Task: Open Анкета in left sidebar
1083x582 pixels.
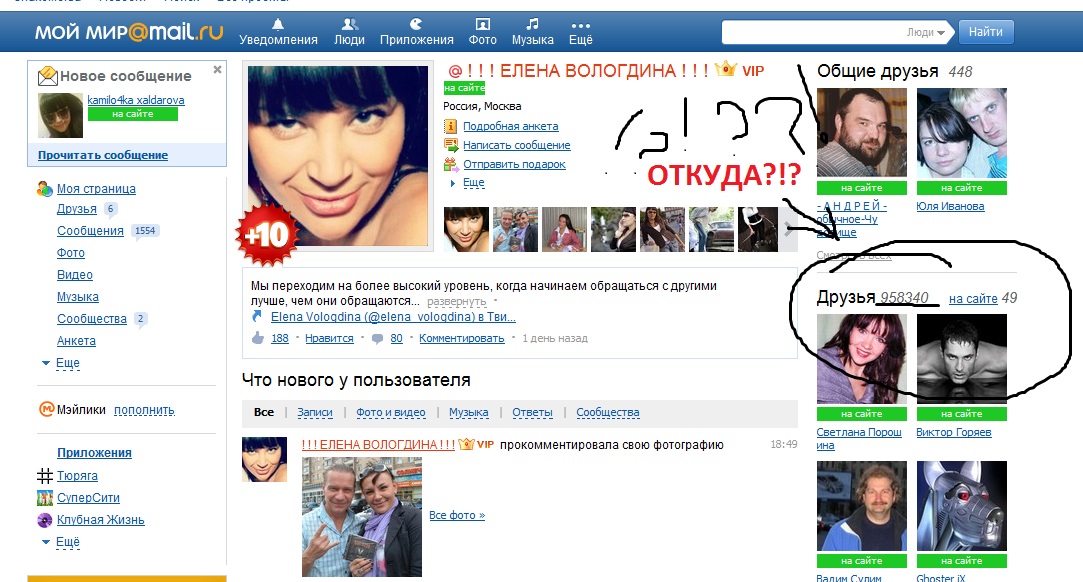Action: [76, 341]
